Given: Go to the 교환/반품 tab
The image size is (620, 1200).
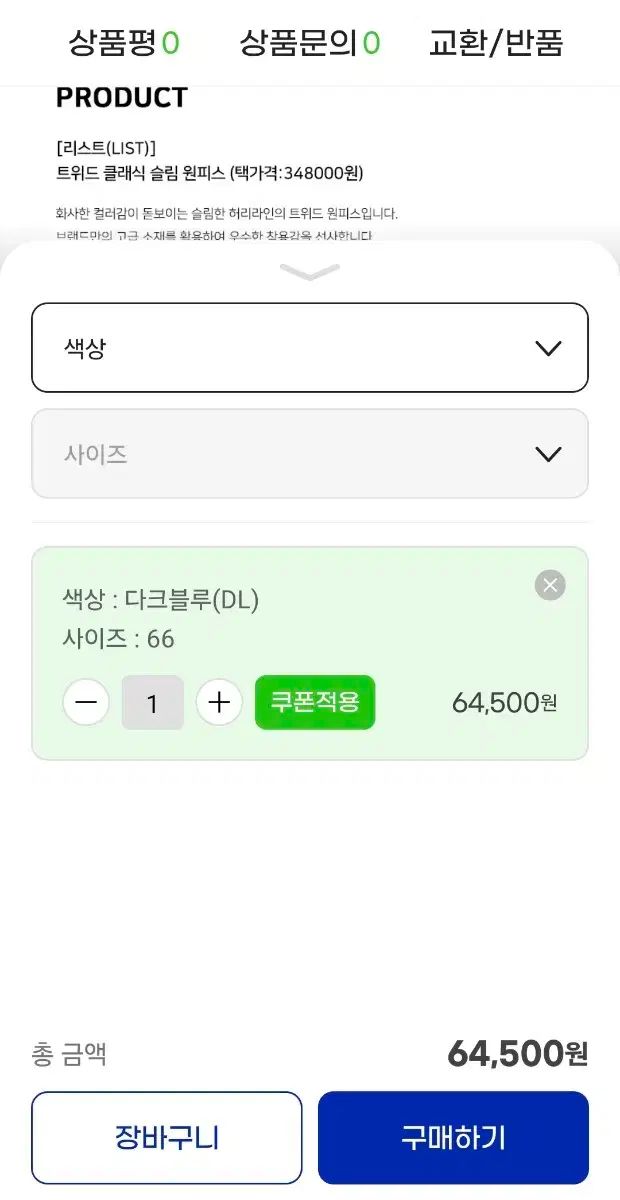Looking at the screenshot, I should (496, 43).
